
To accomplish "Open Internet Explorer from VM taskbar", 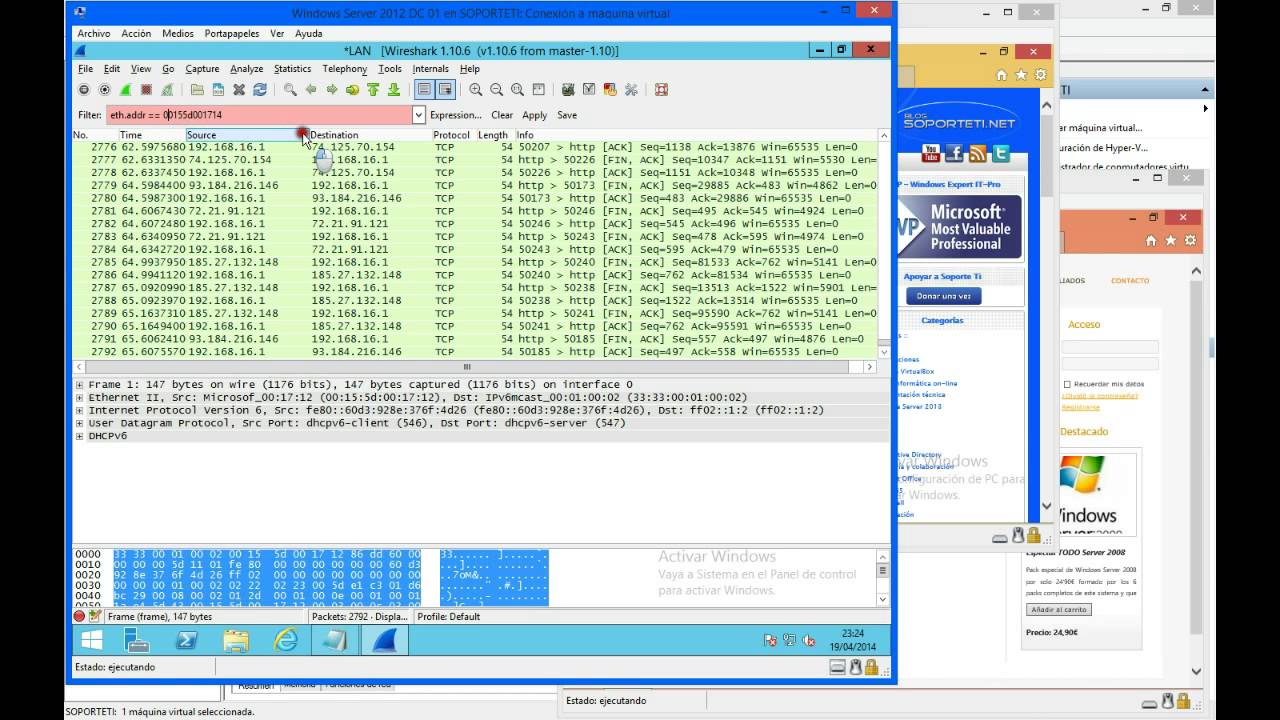I will 286,640.
